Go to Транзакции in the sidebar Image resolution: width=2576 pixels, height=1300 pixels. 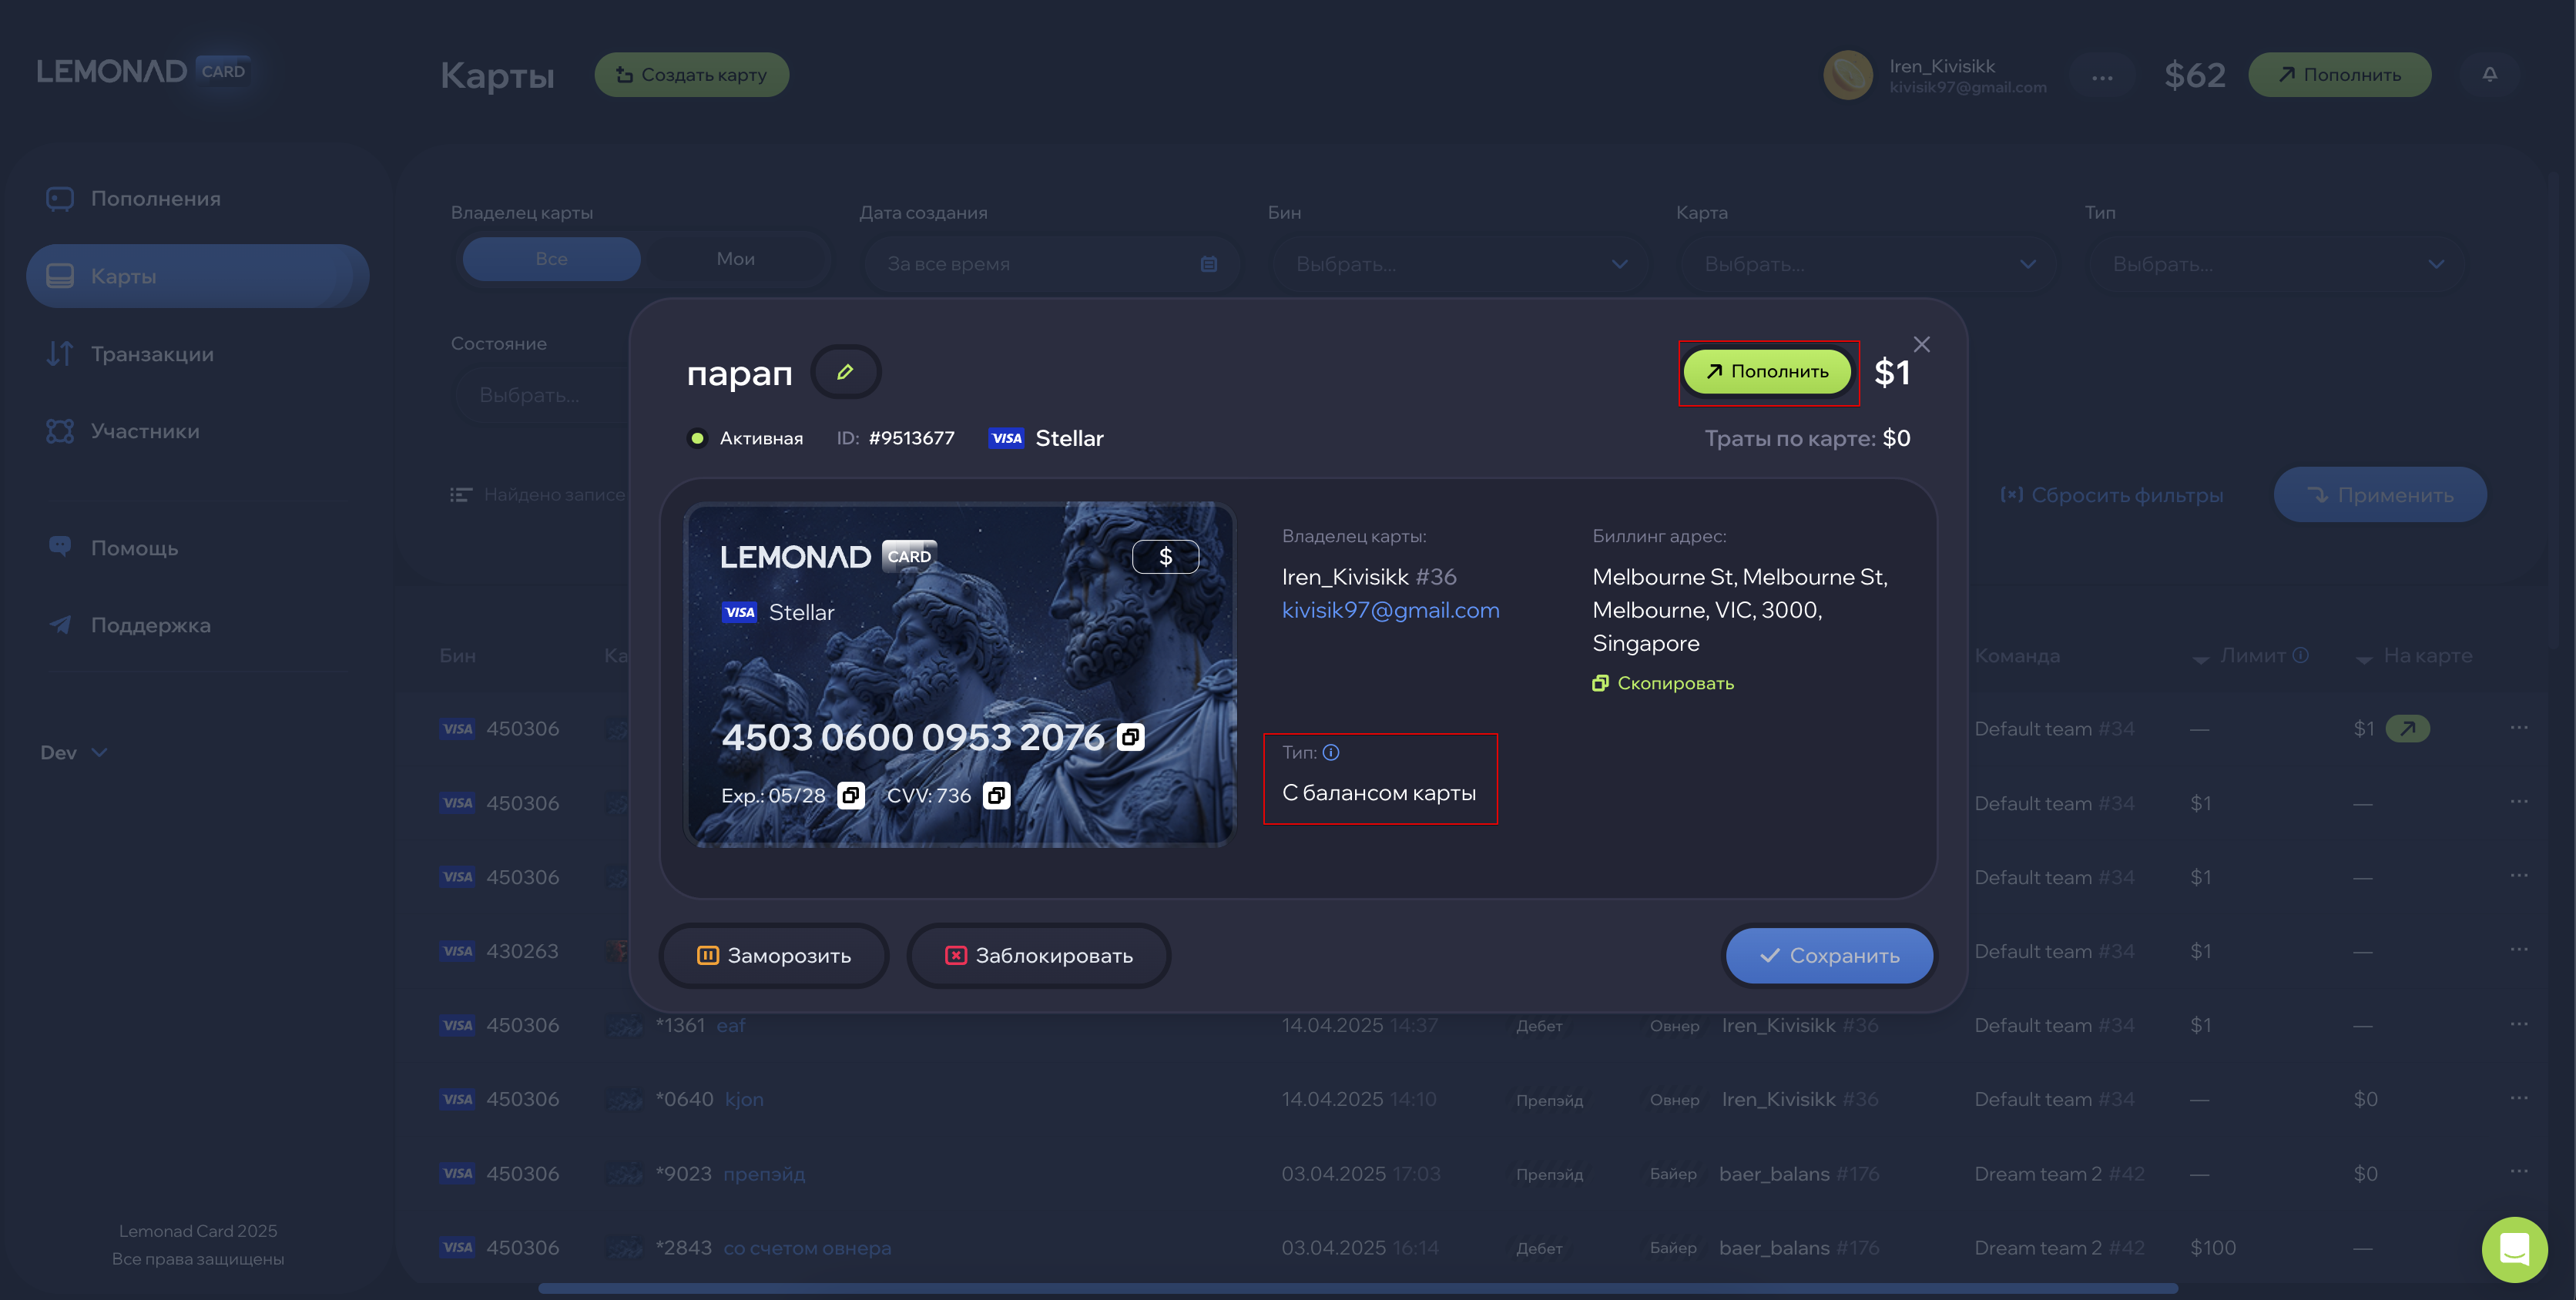point(151,354)
